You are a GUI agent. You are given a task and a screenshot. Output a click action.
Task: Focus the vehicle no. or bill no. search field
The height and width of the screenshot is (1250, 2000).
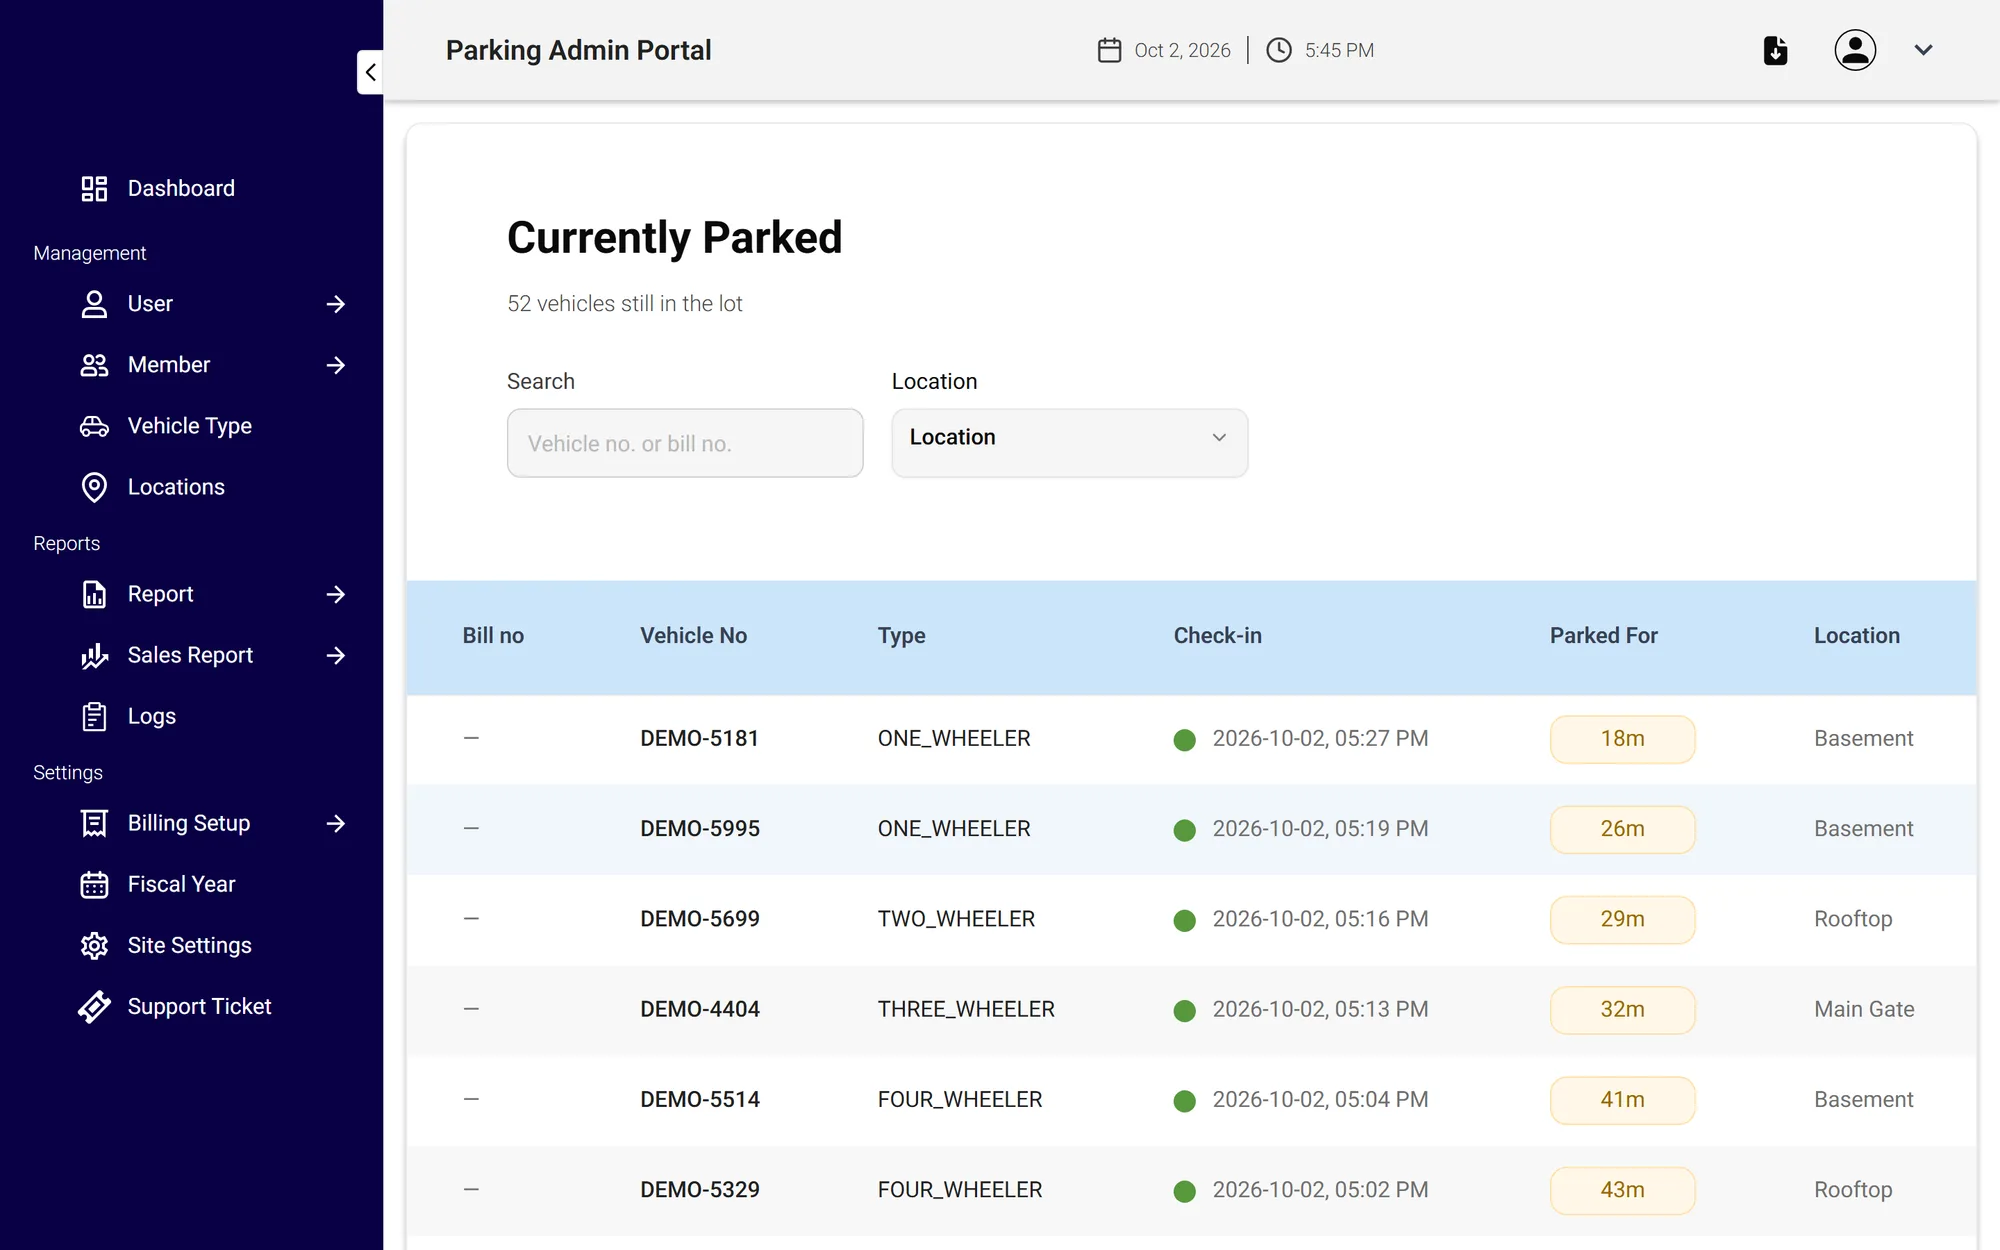click(x=685, y=442)
